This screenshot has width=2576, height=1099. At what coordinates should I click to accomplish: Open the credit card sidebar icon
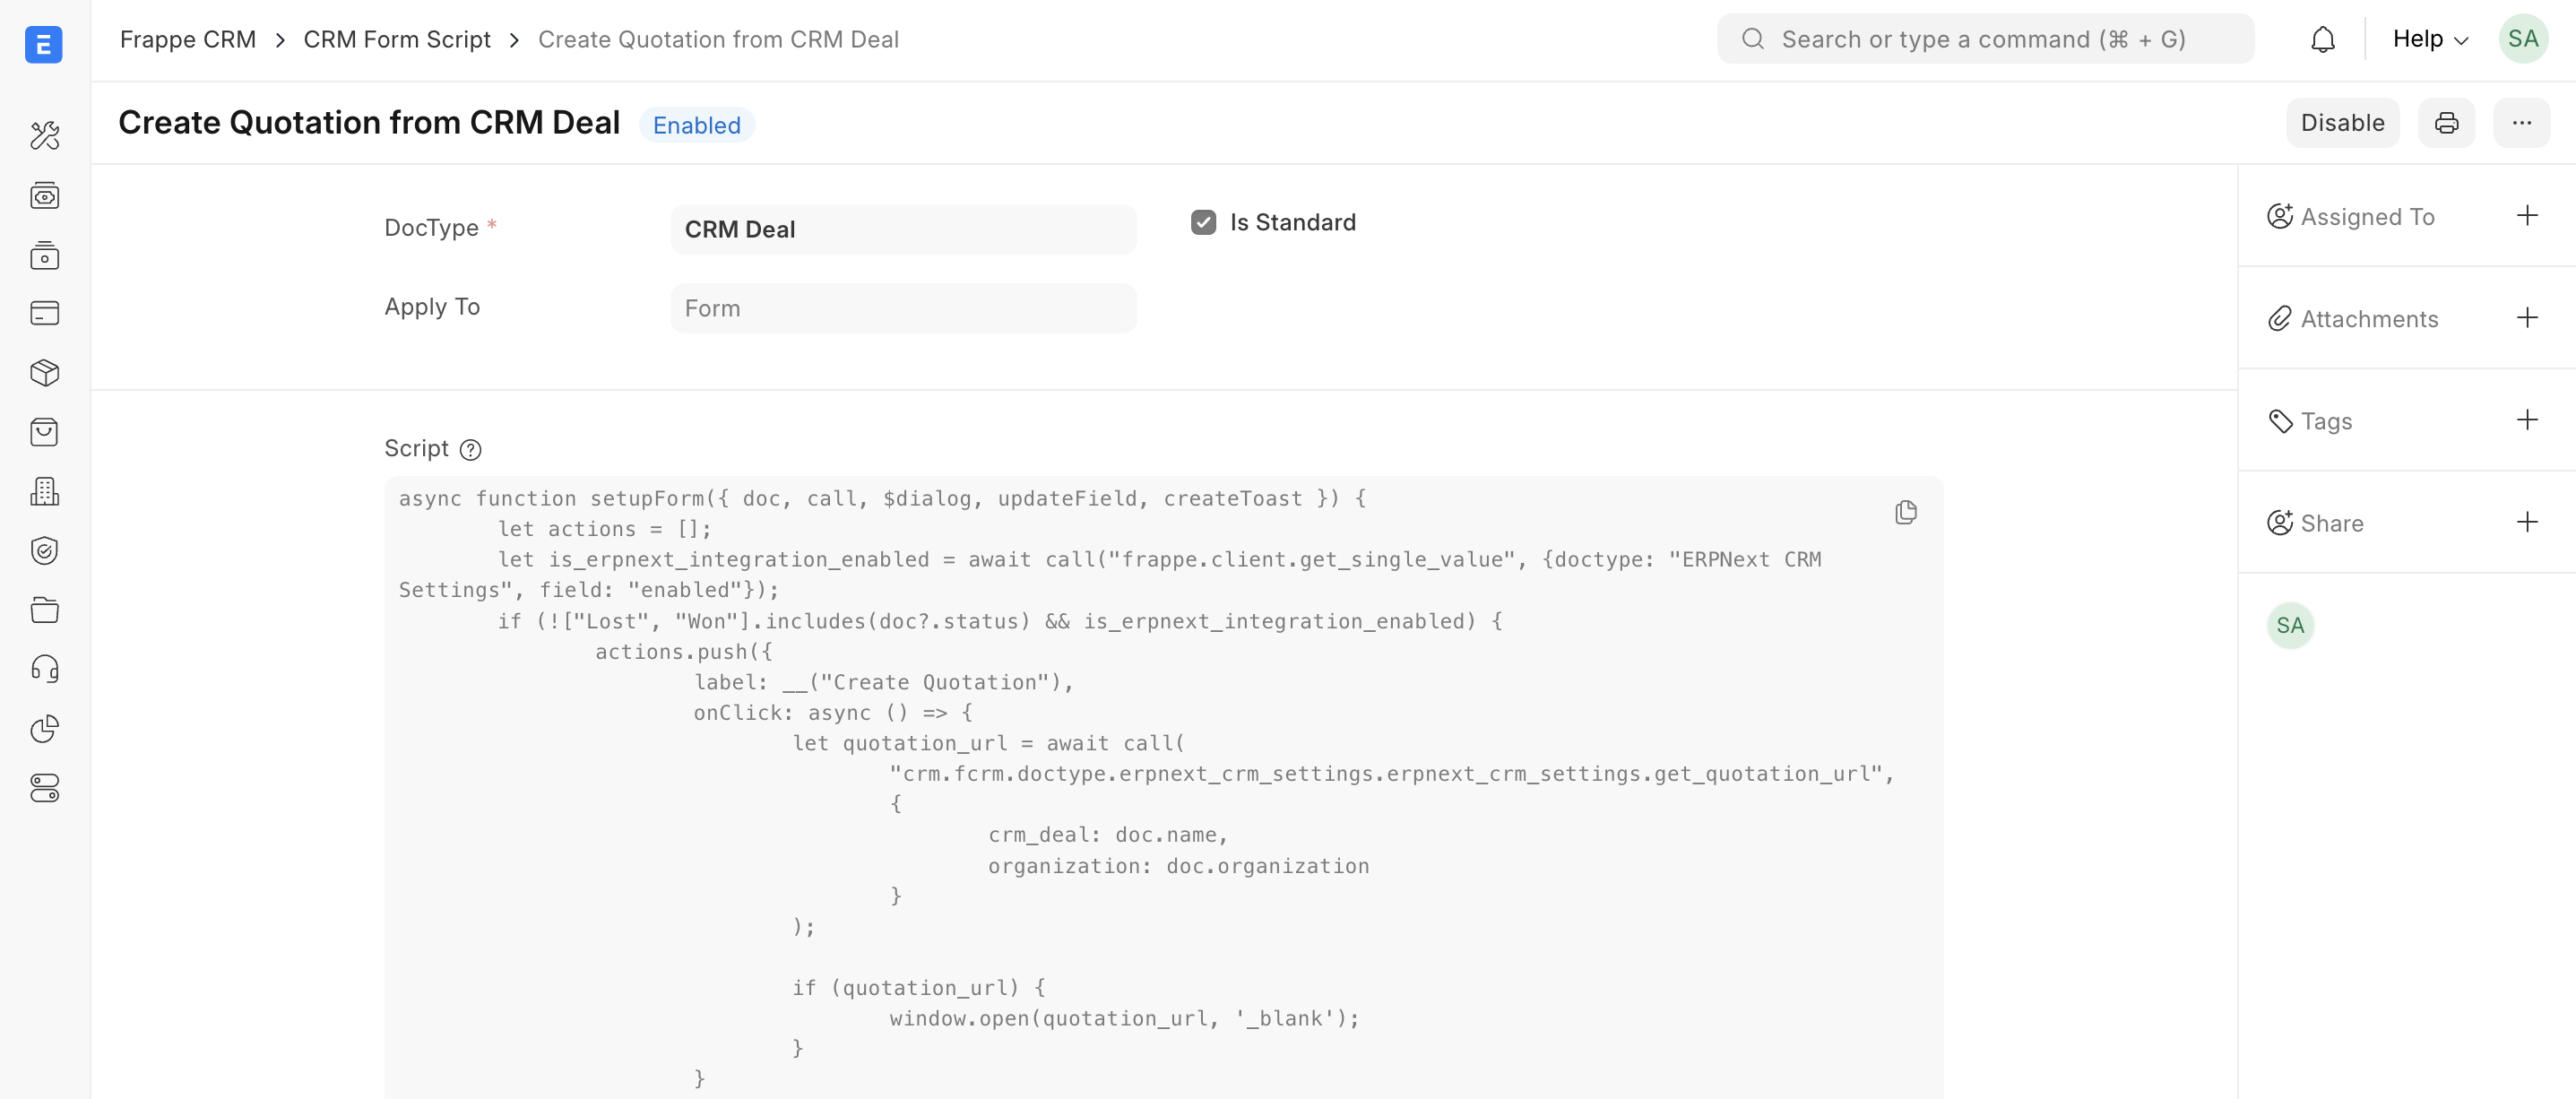pyautogui.click(x=44, y=314)
